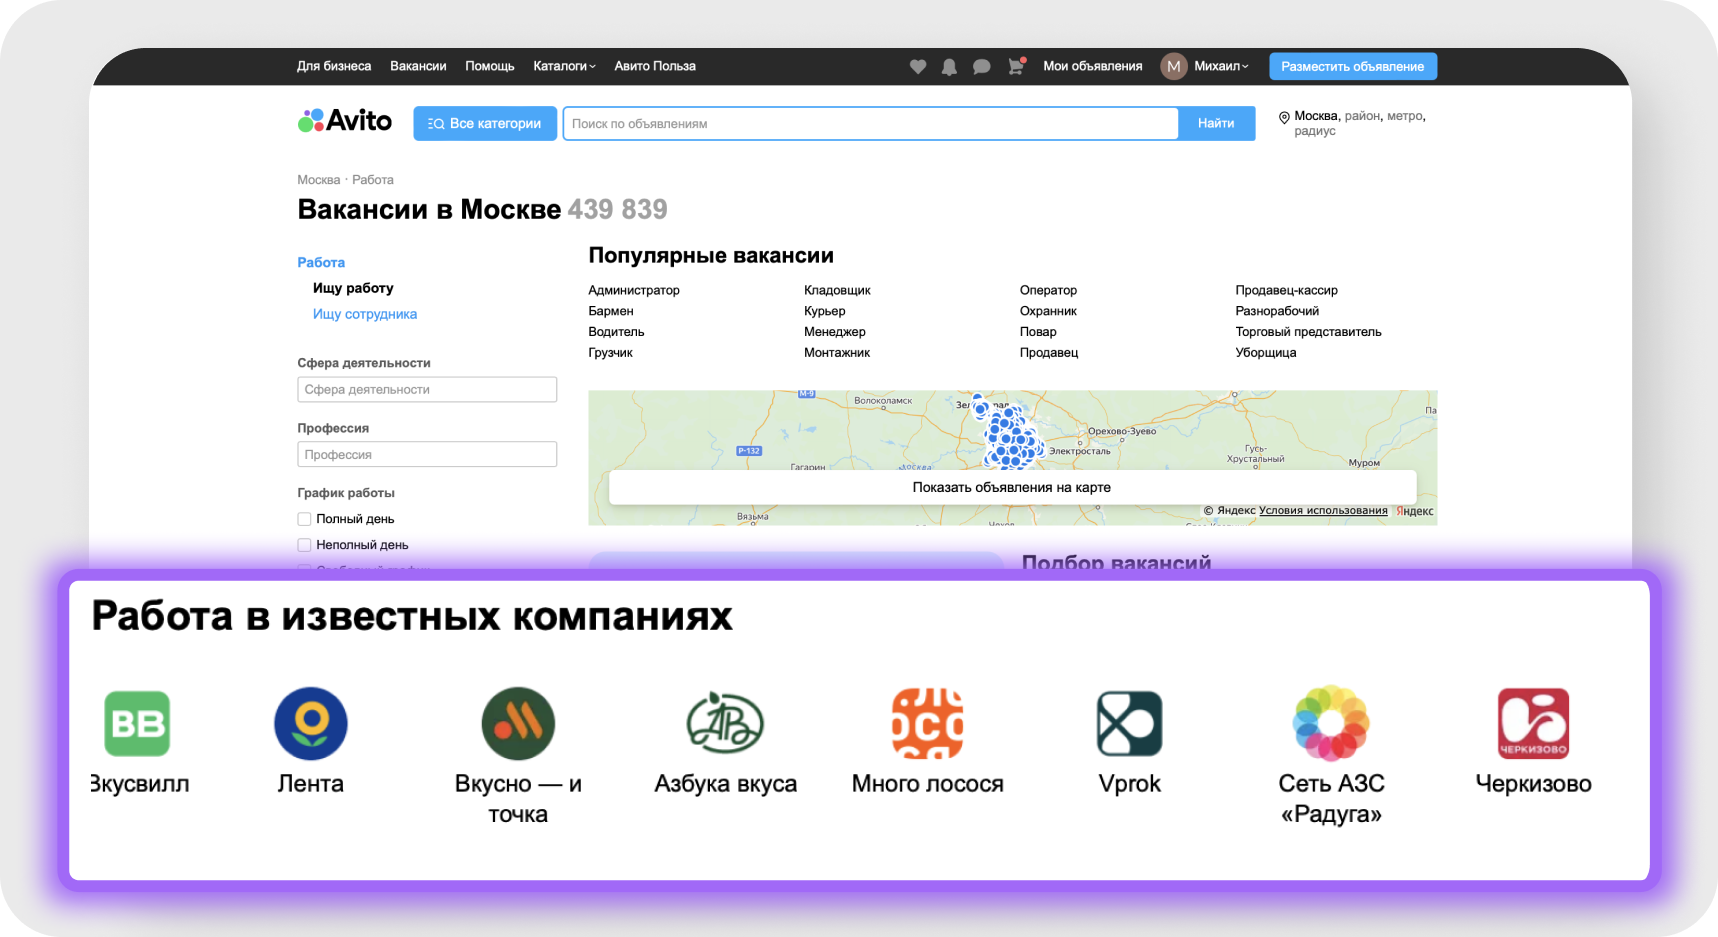
Task: Click Михаил's profile avatar
Action: click(1173, 66)
